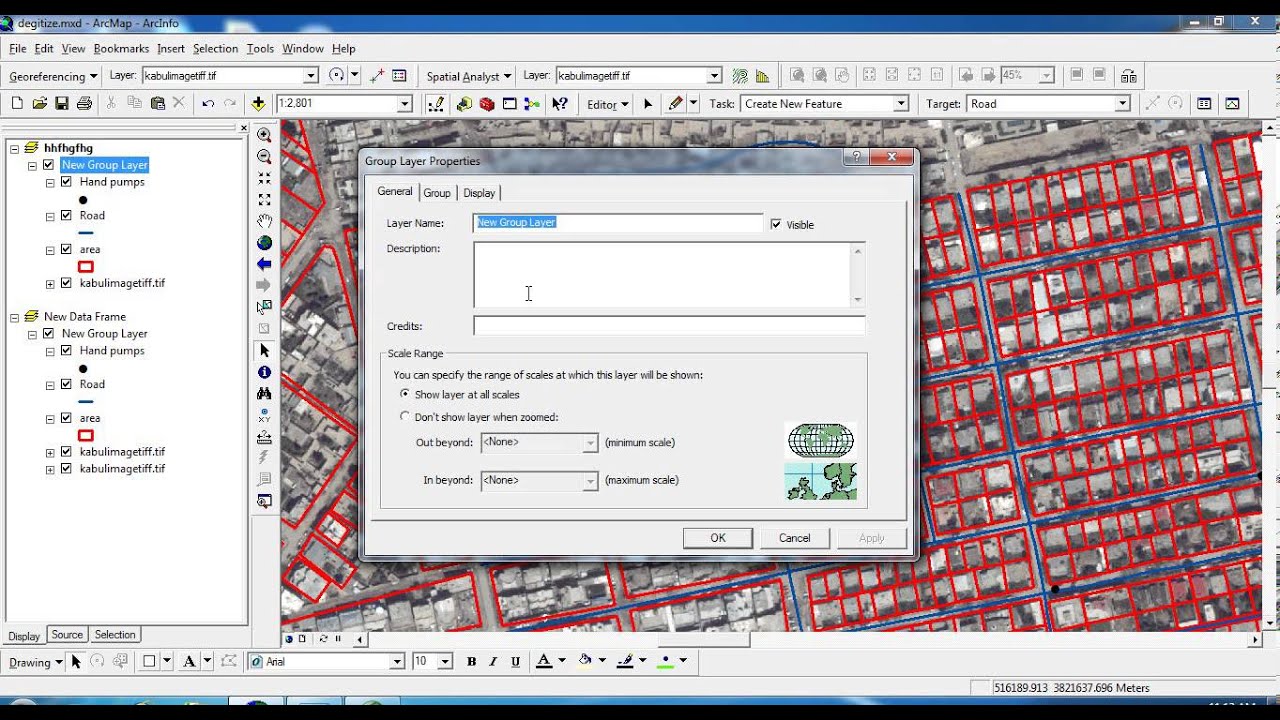Click Cancel in Group Layer Properties
The width and height of the screenshot is (1280, 720).
click(795, 538)
